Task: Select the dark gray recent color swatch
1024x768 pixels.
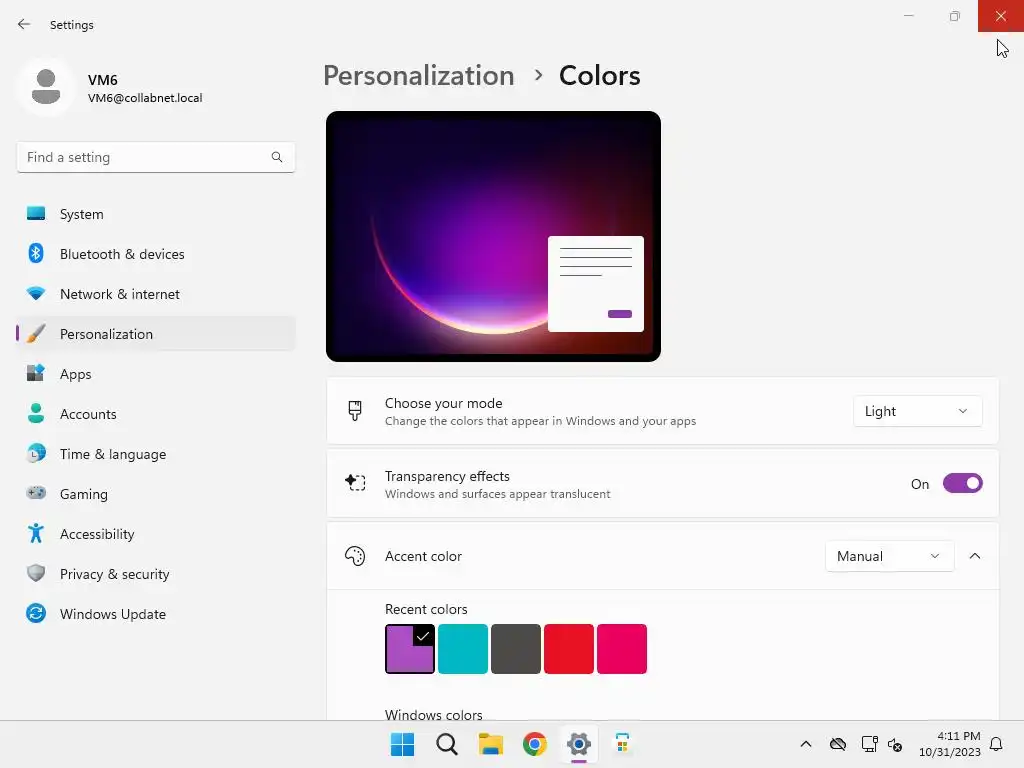Action: click(516, 648)
